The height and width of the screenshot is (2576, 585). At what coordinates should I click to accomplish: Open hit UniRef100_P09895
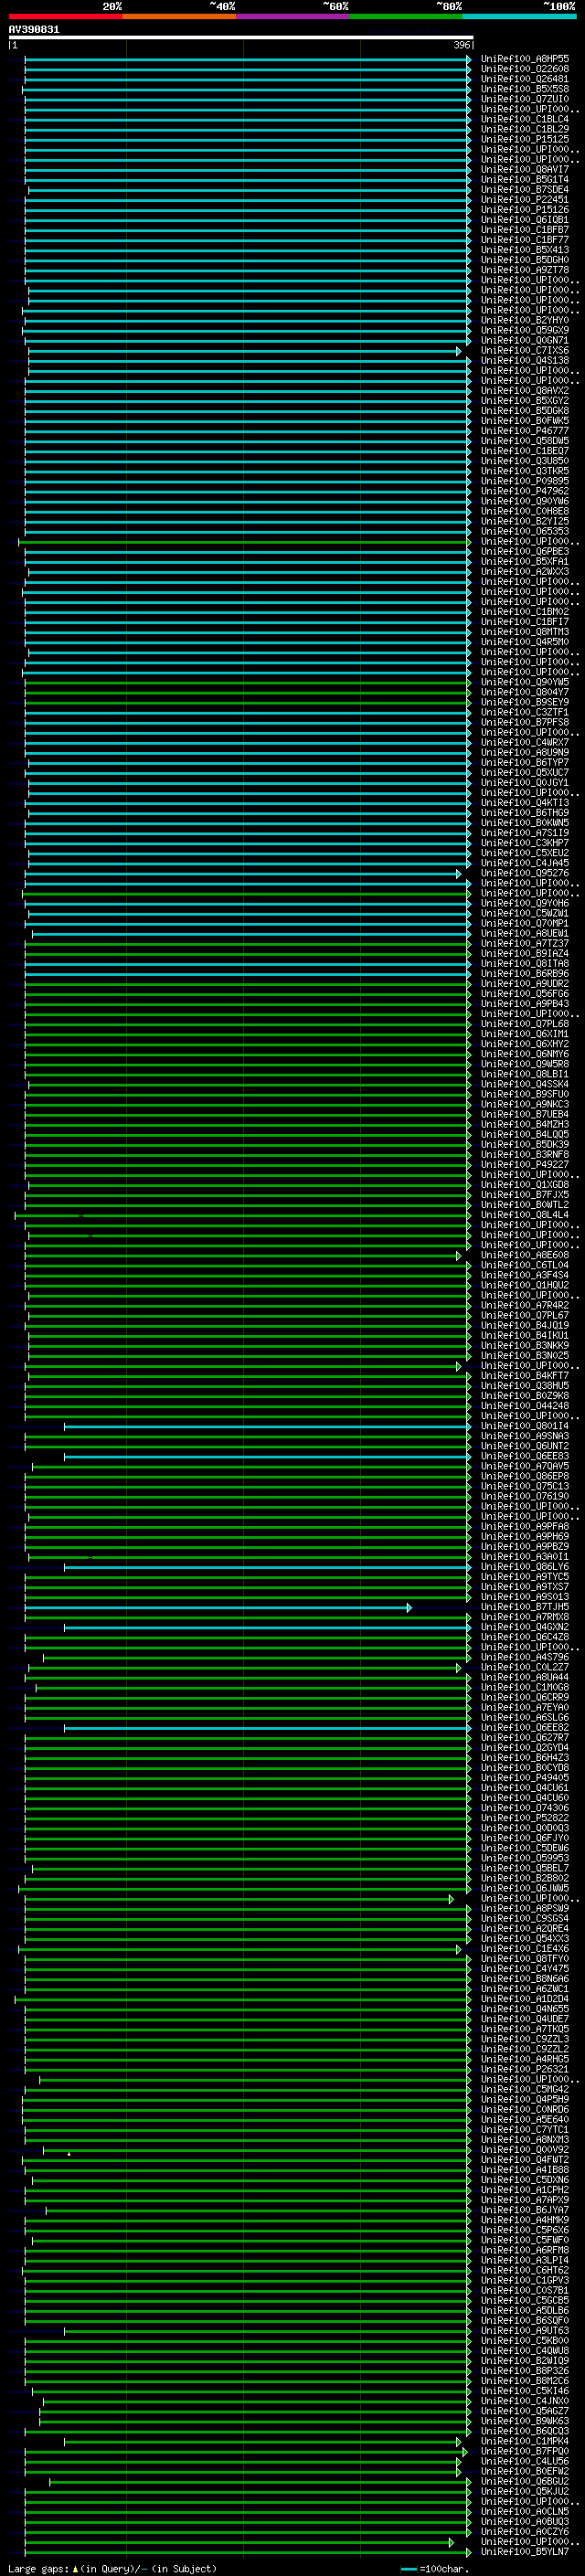[525, 481]
